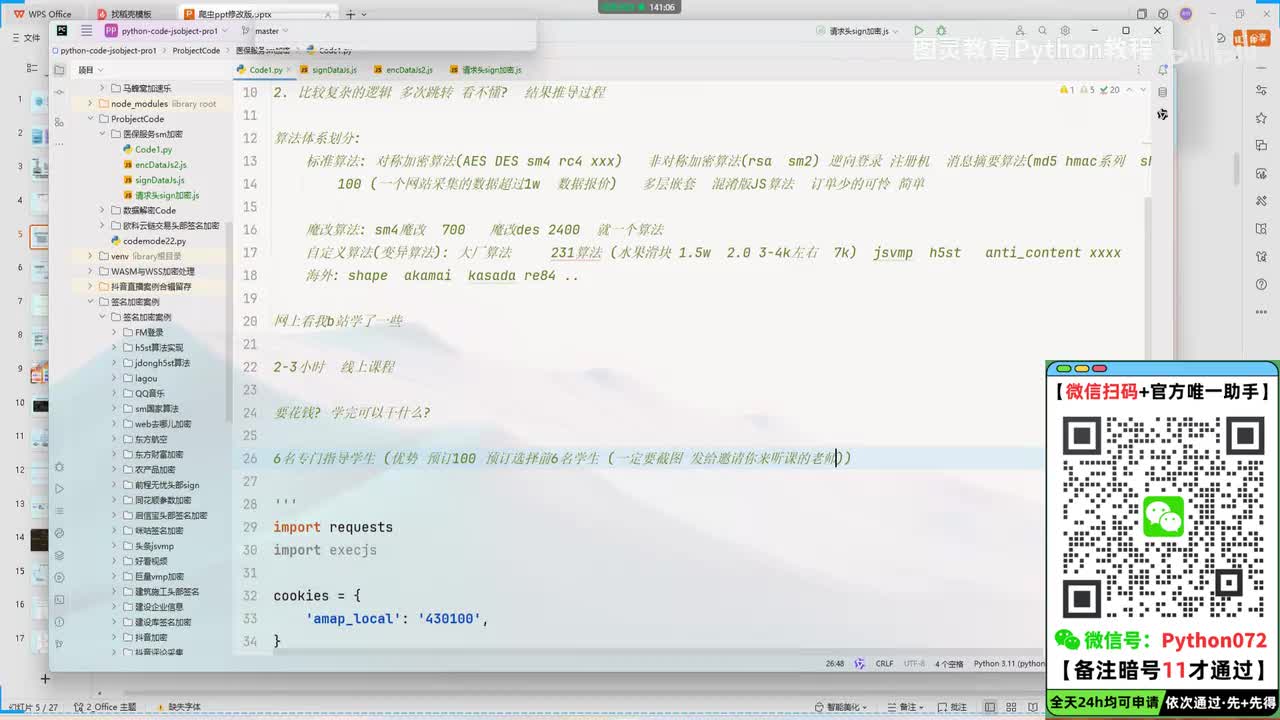Place cursor in cookies line 32
The height and width of the screenshot is (720, 1280).
[x=317, y=595]
